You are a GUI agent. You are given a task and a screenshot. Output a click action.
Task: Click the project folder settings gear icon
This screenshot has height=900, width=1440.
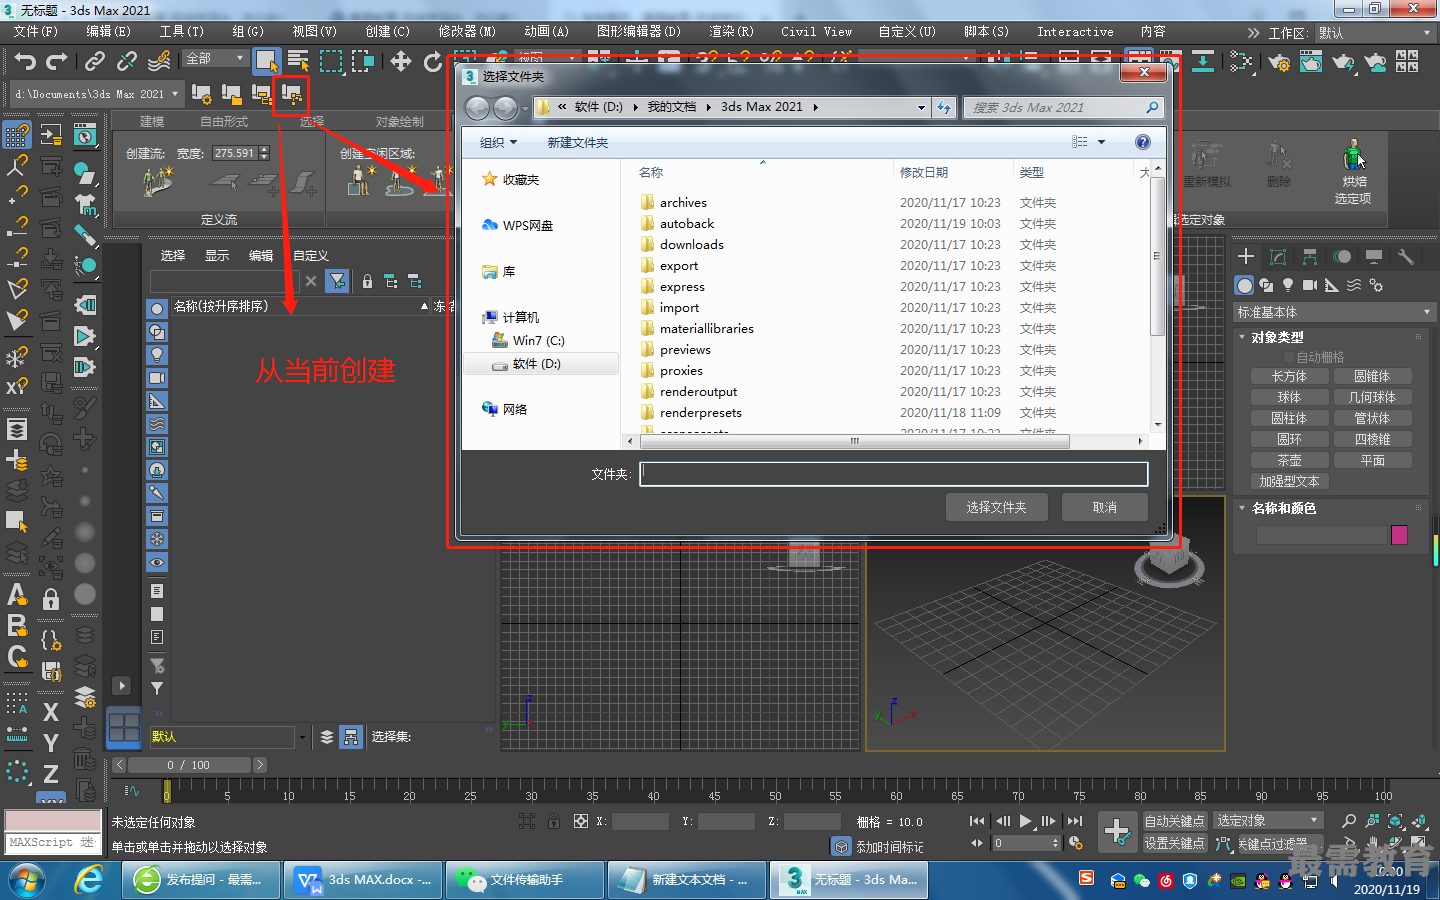click(x=201, y=94)
